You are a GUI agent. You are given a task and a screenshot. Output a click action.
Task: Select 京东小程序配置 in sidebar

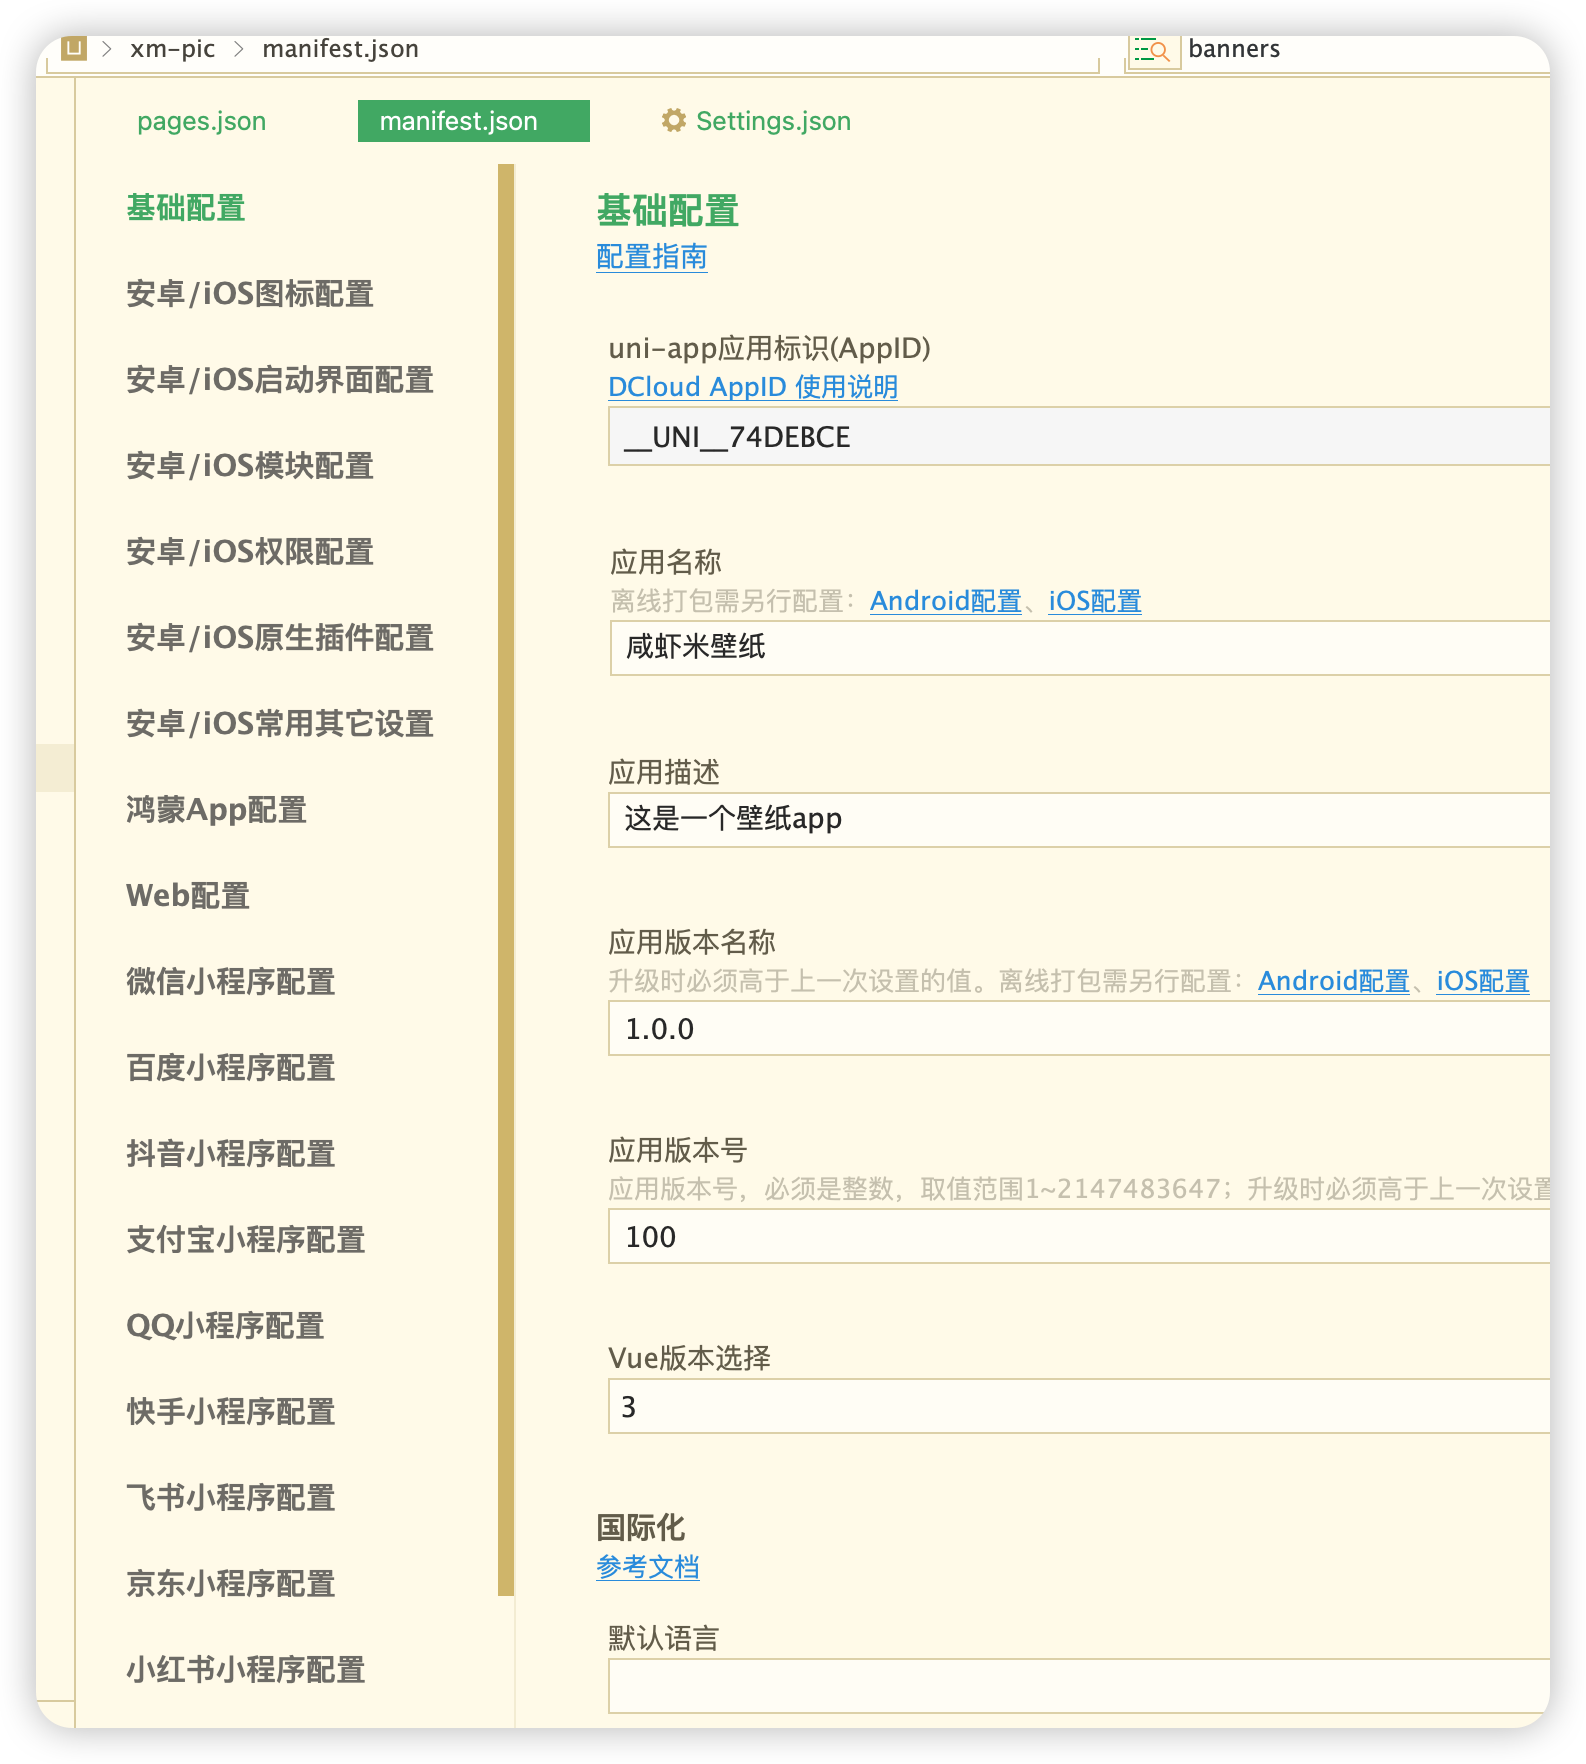click(231, 1584)
